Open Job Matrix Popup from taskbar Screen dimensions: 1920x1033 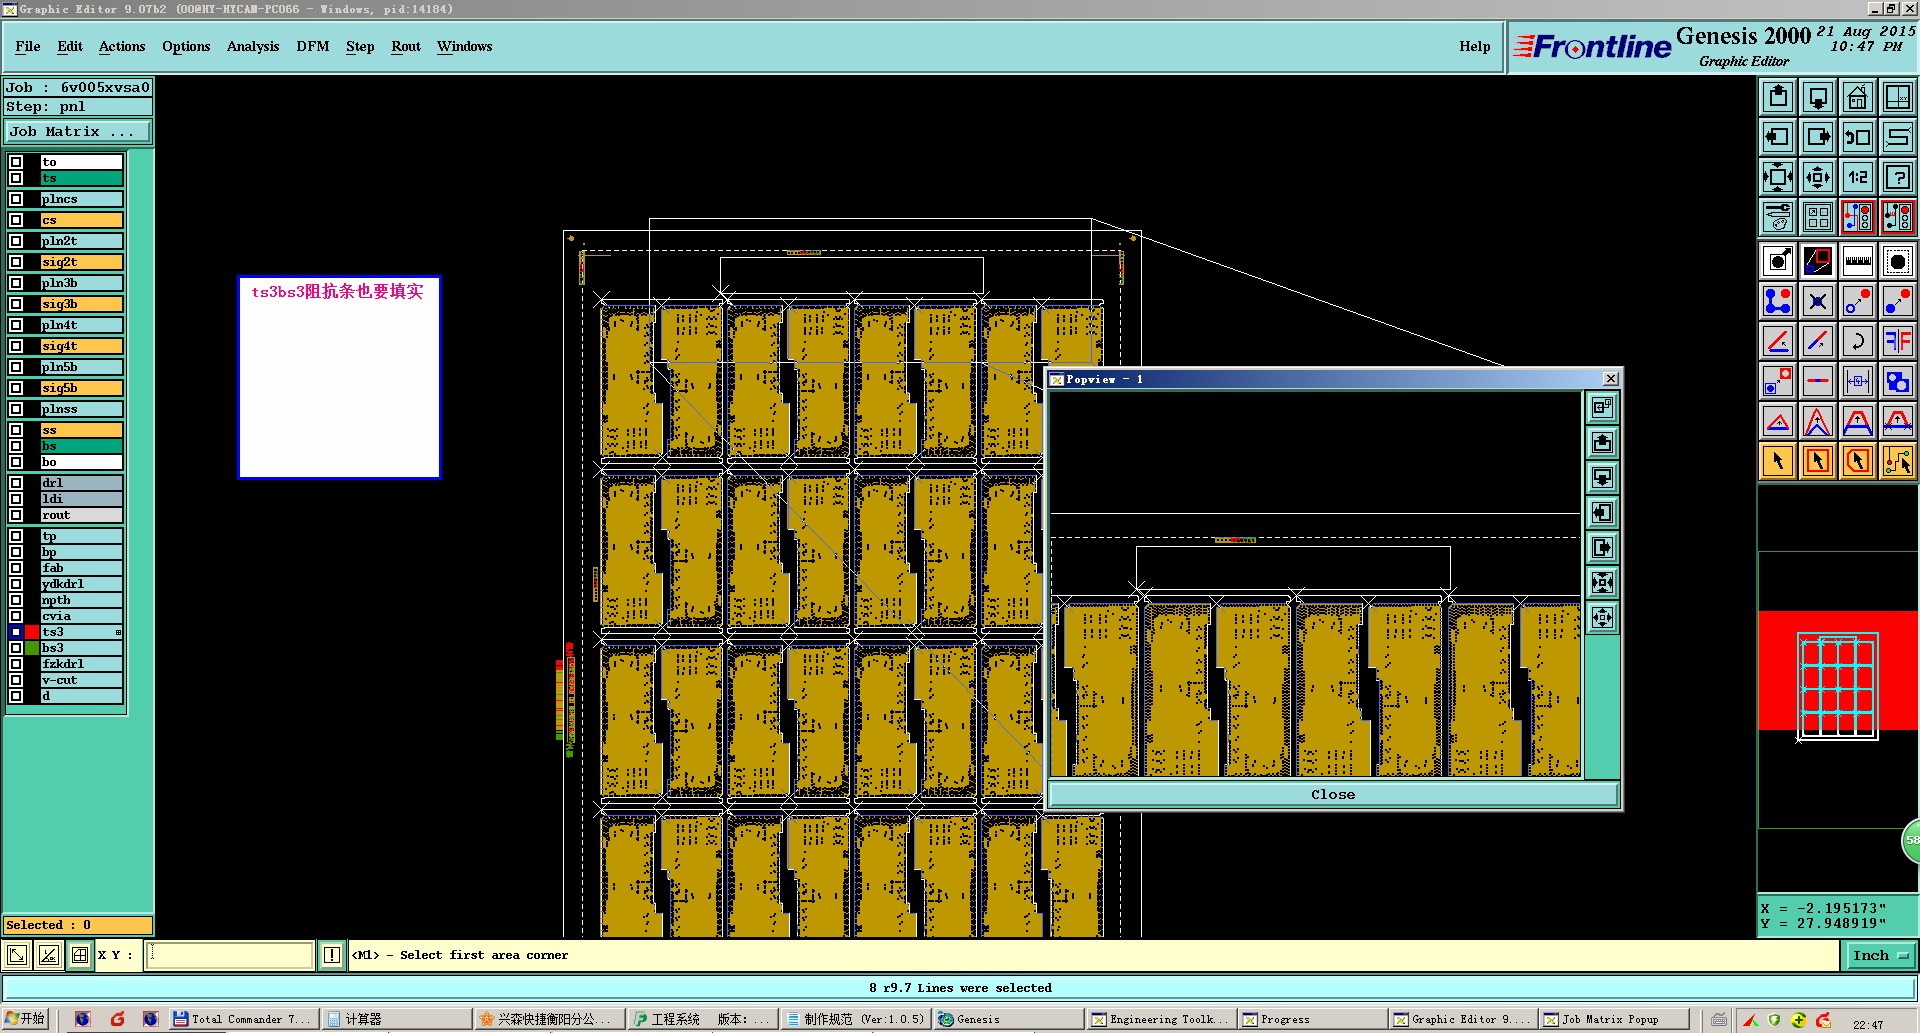[x=1612, y=1019]
